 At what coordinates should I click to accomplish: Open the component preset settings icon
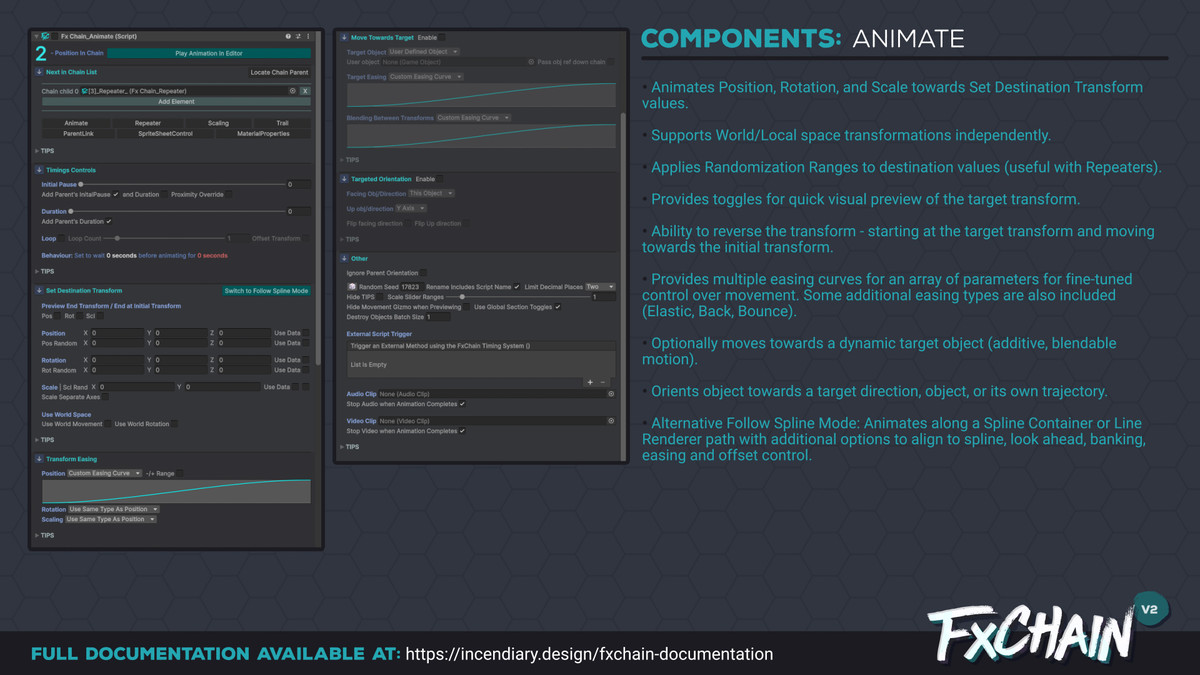click(x=297, y=36)
